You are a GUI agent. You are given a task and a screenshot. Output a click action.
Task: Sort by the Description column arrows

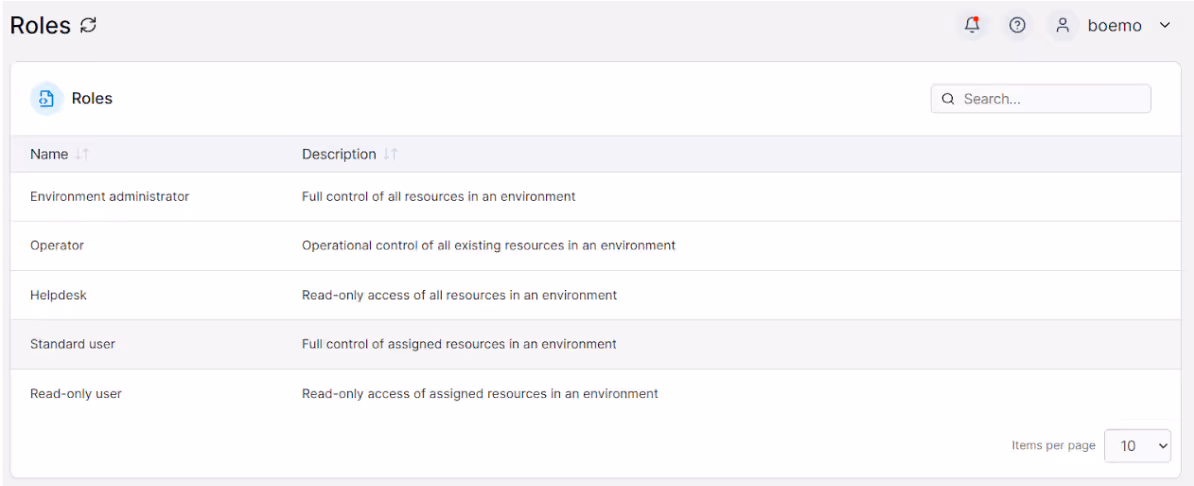[x=390, y=154]
